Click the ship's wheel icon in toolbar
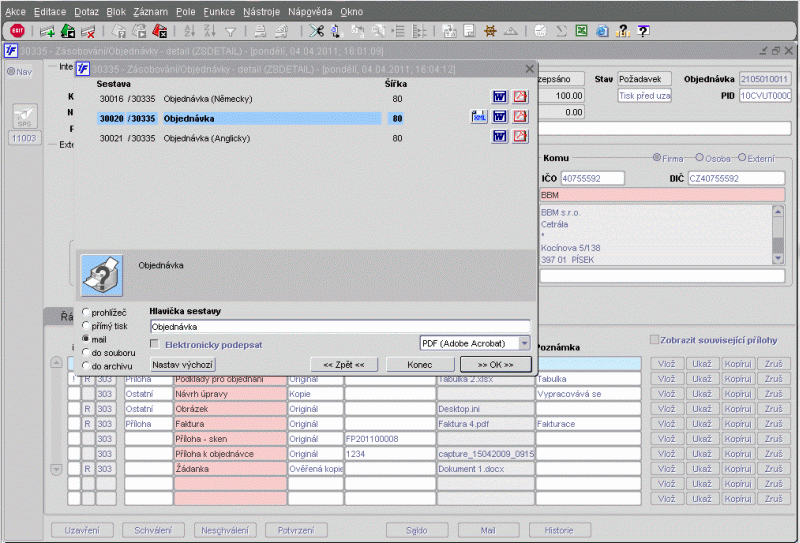Screen dimensions: 800x543 point(490,31)
